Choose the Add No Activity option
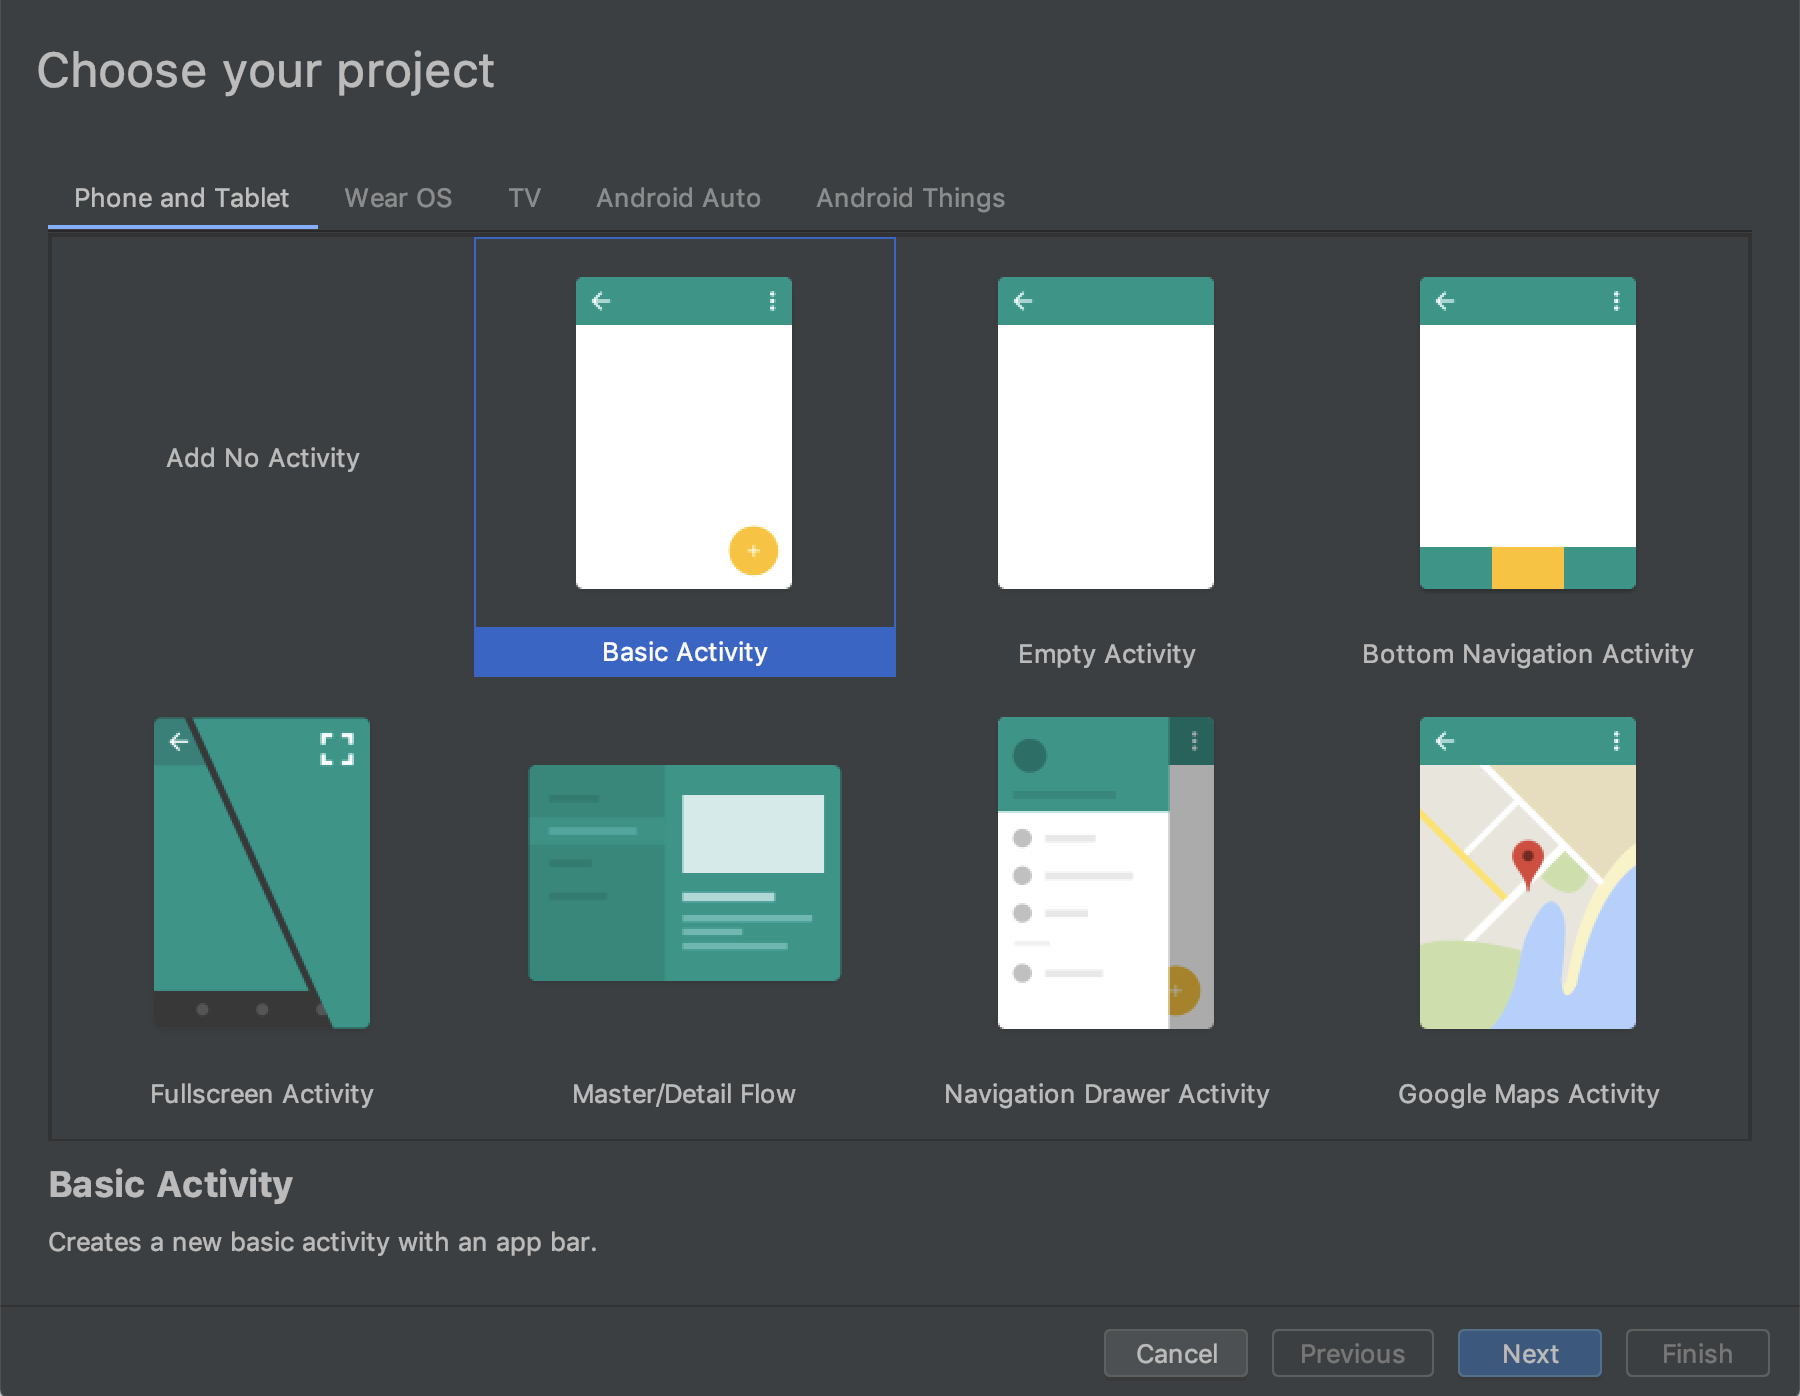1800x1396 pixels. coord(262,457)
